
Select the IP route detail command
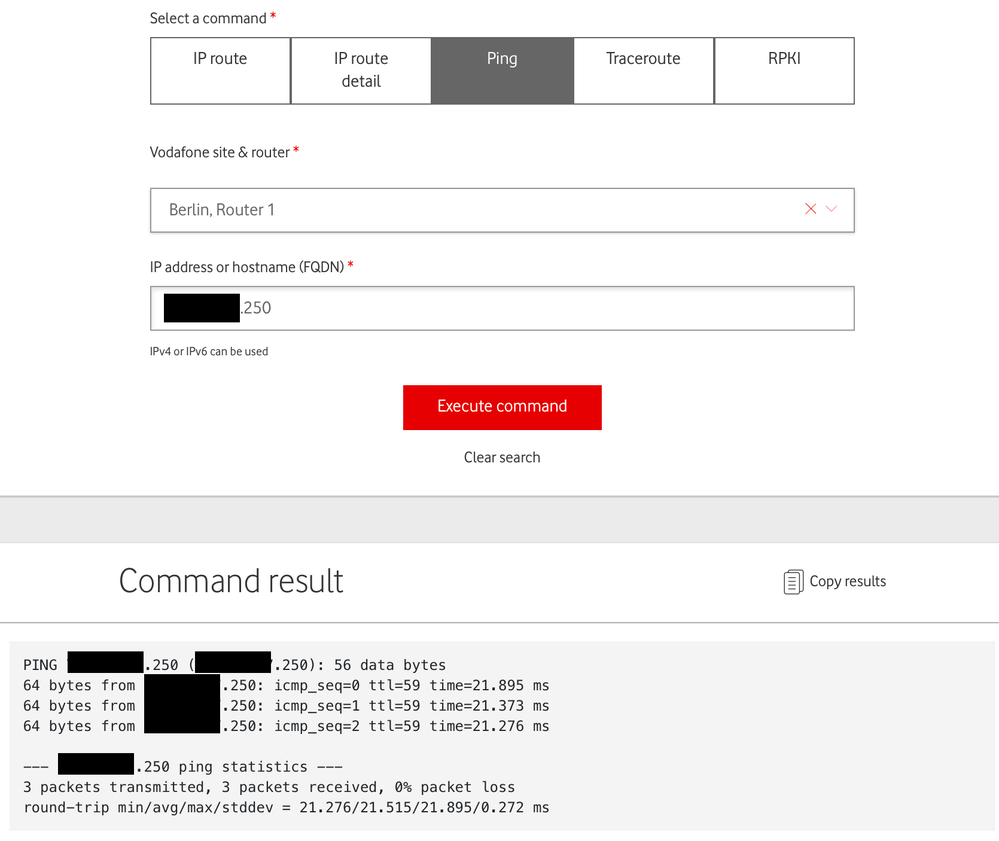click(x=361, y=71)
